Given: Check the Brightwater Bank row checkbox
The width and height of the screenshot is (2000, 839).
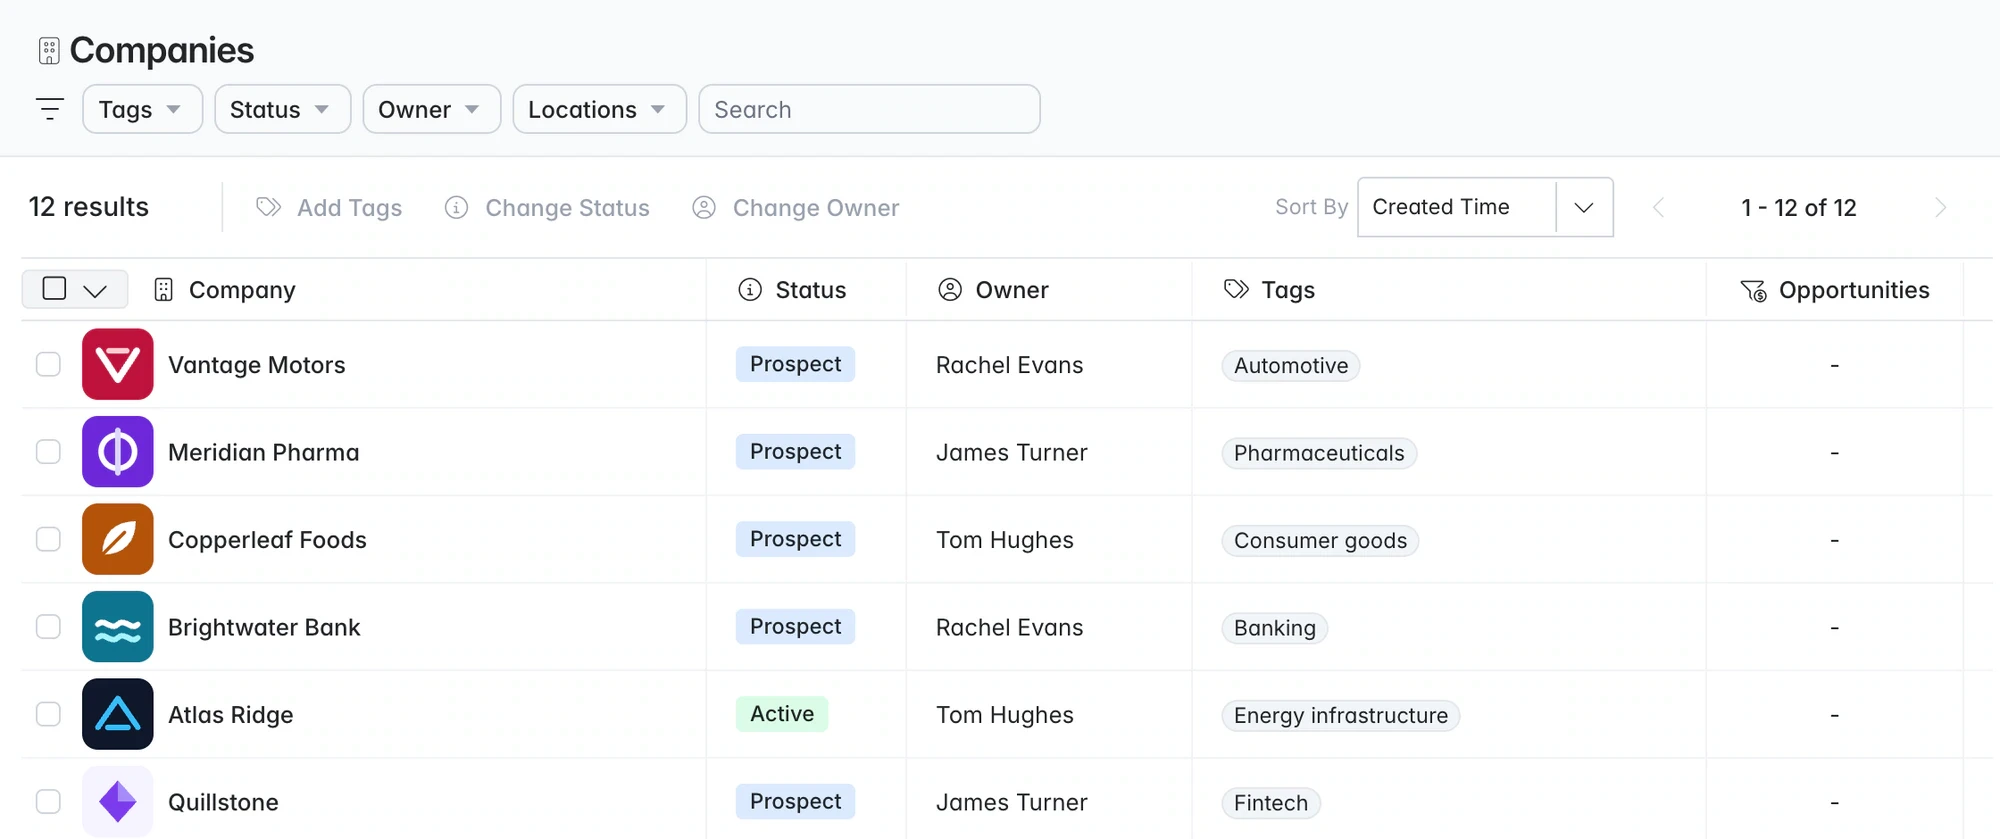Looking at the screenshot, I should (48, 627).
